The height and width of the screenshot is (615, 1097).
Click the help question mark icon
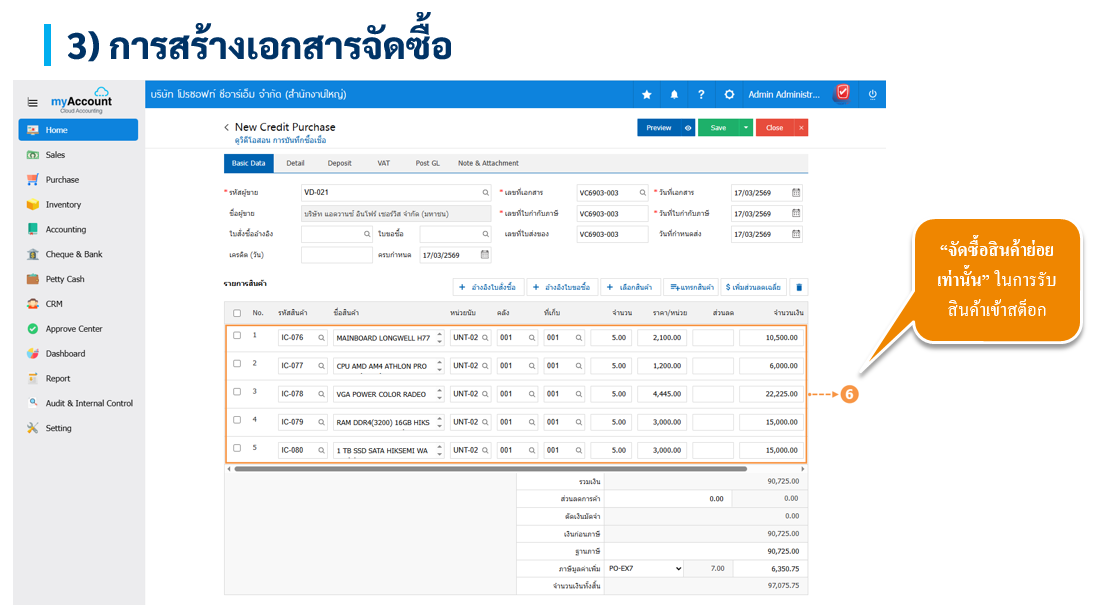(701, 95)
